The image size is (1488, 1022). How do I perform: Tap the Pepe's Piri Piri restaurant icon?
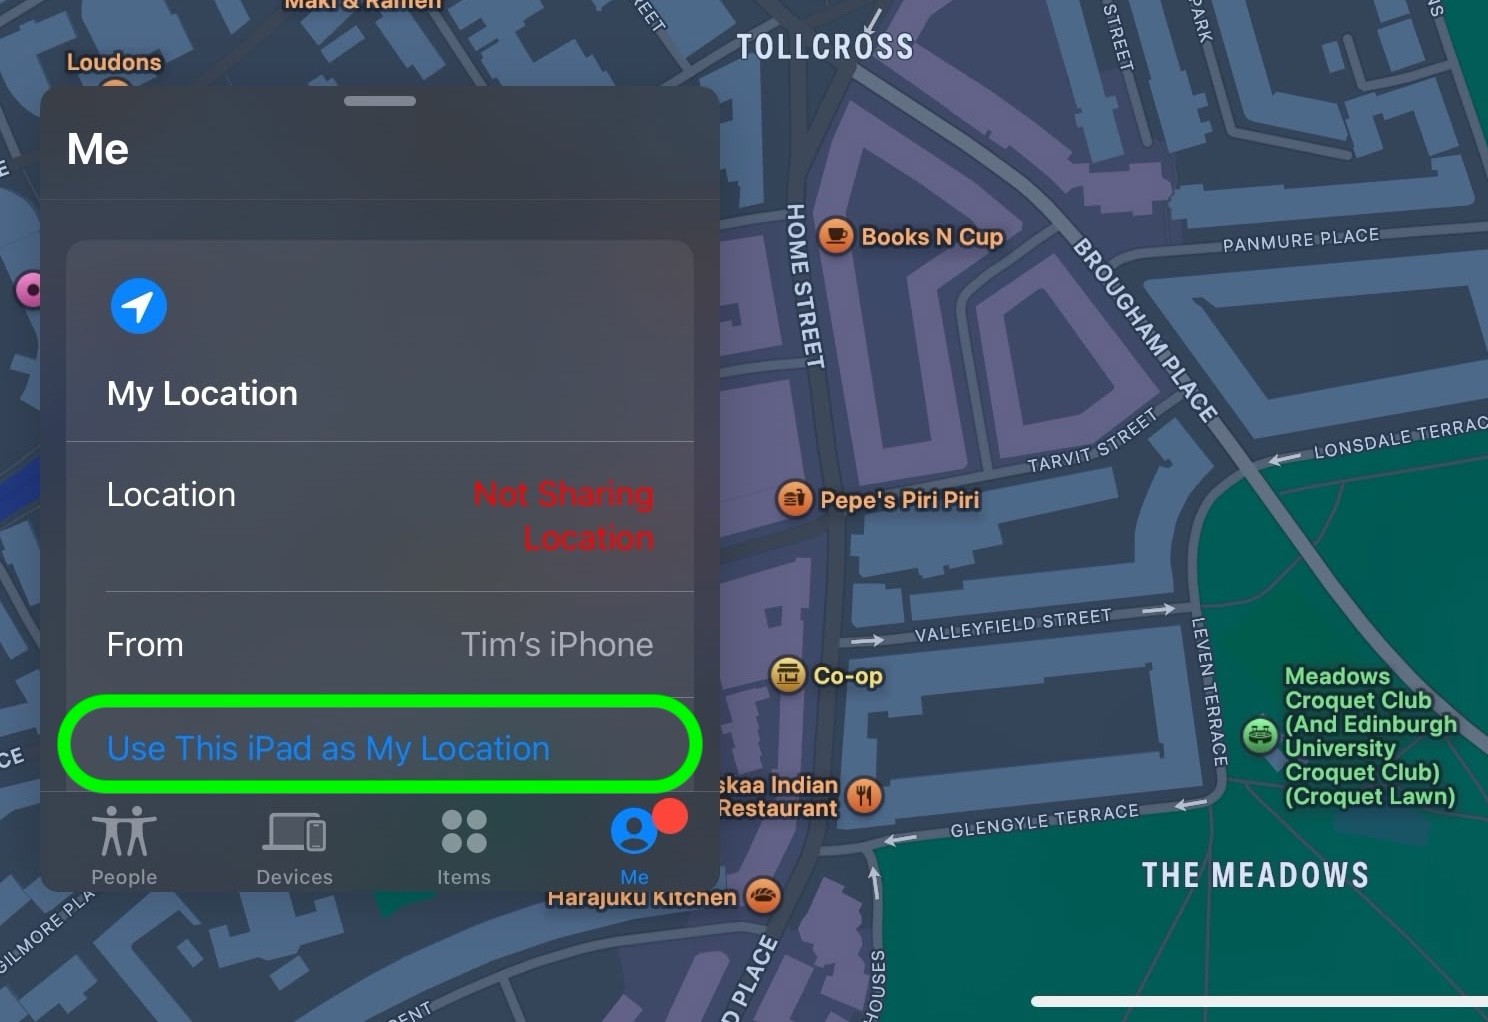pos(794,498)
